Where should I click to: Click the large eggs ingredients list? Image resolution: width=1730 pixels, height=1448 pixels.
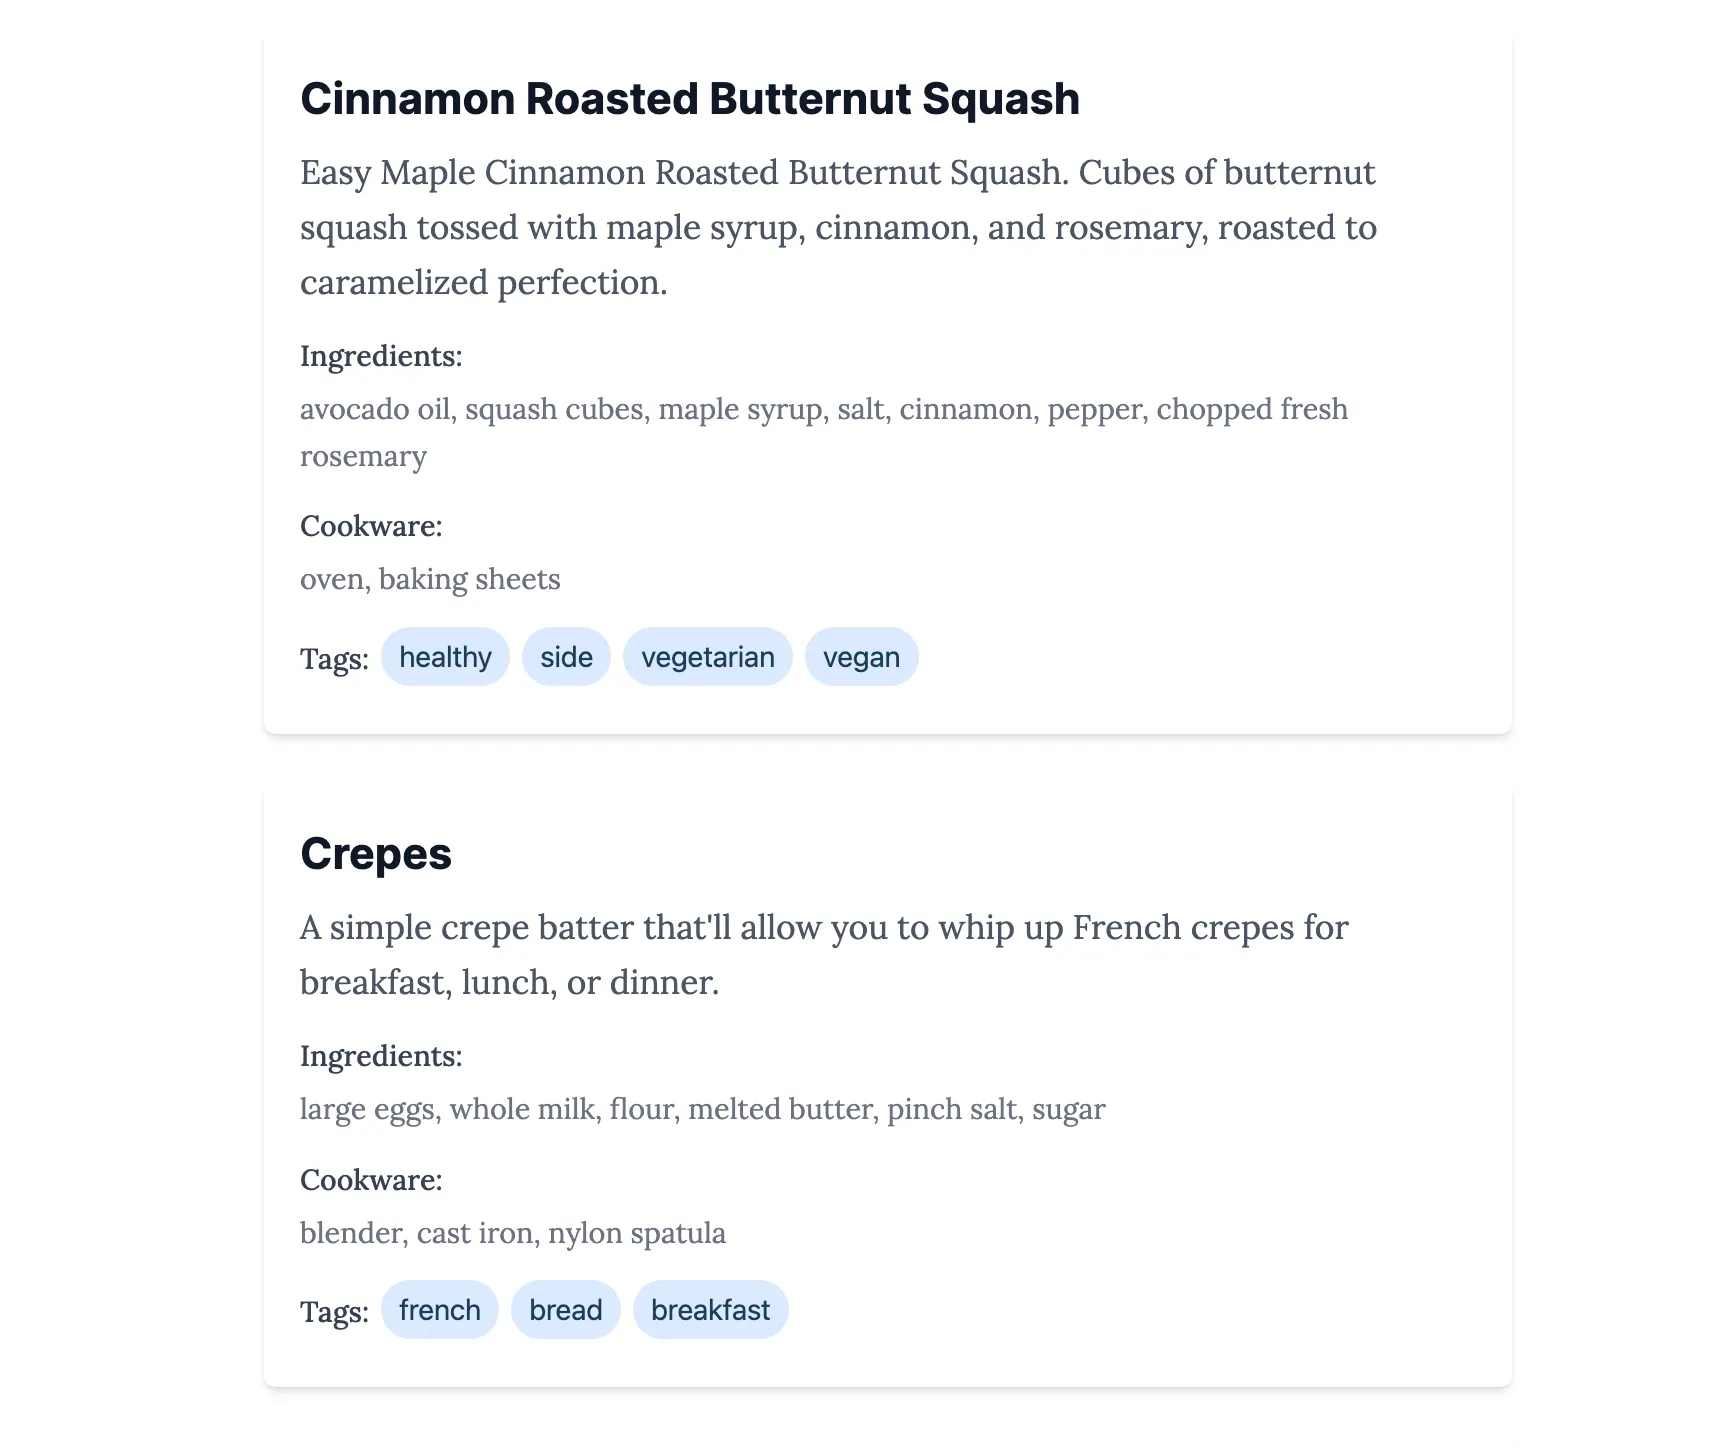click(702, 1109)
